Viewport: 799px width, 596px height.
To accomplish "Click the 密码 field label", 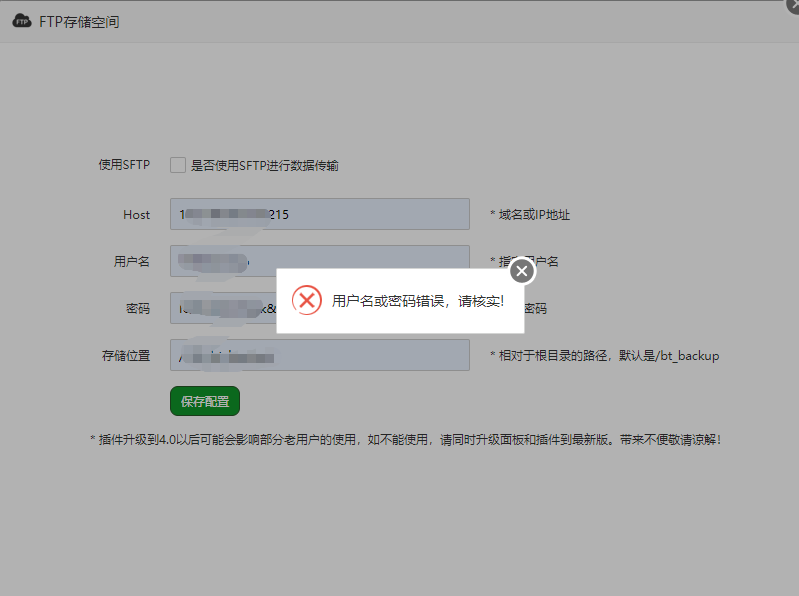I will click(138, 309).
